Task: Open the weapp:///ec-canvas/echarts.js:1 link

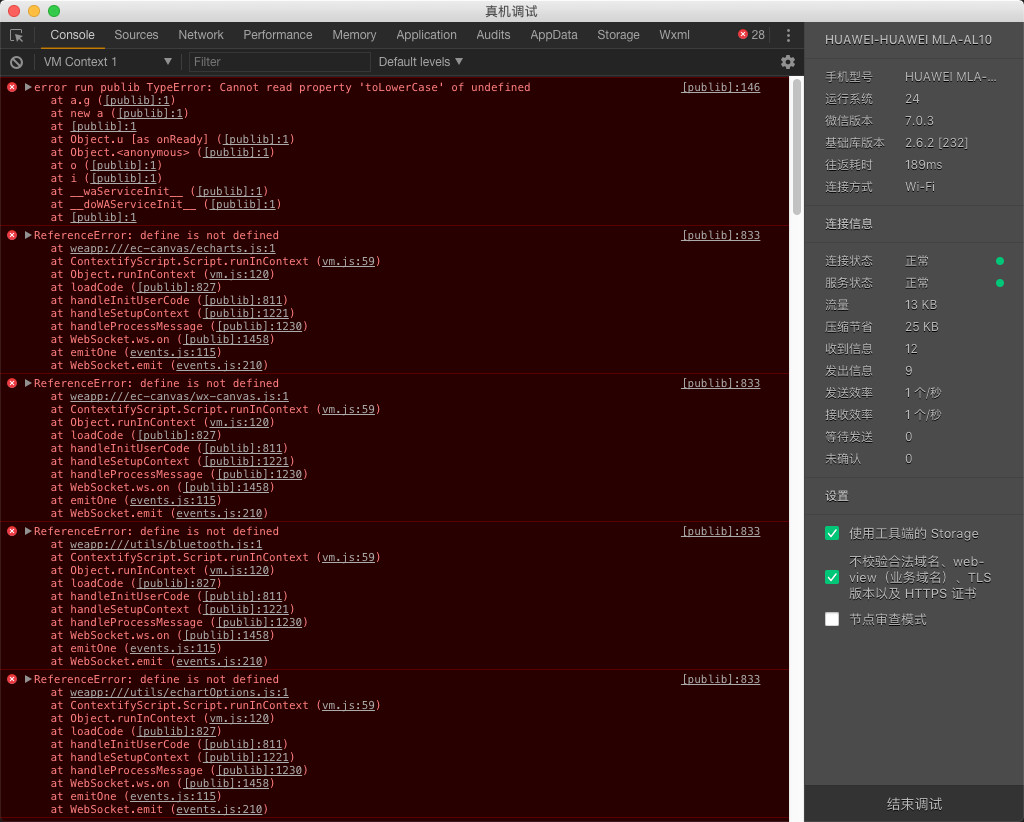Action: click(x=172, y=248)
